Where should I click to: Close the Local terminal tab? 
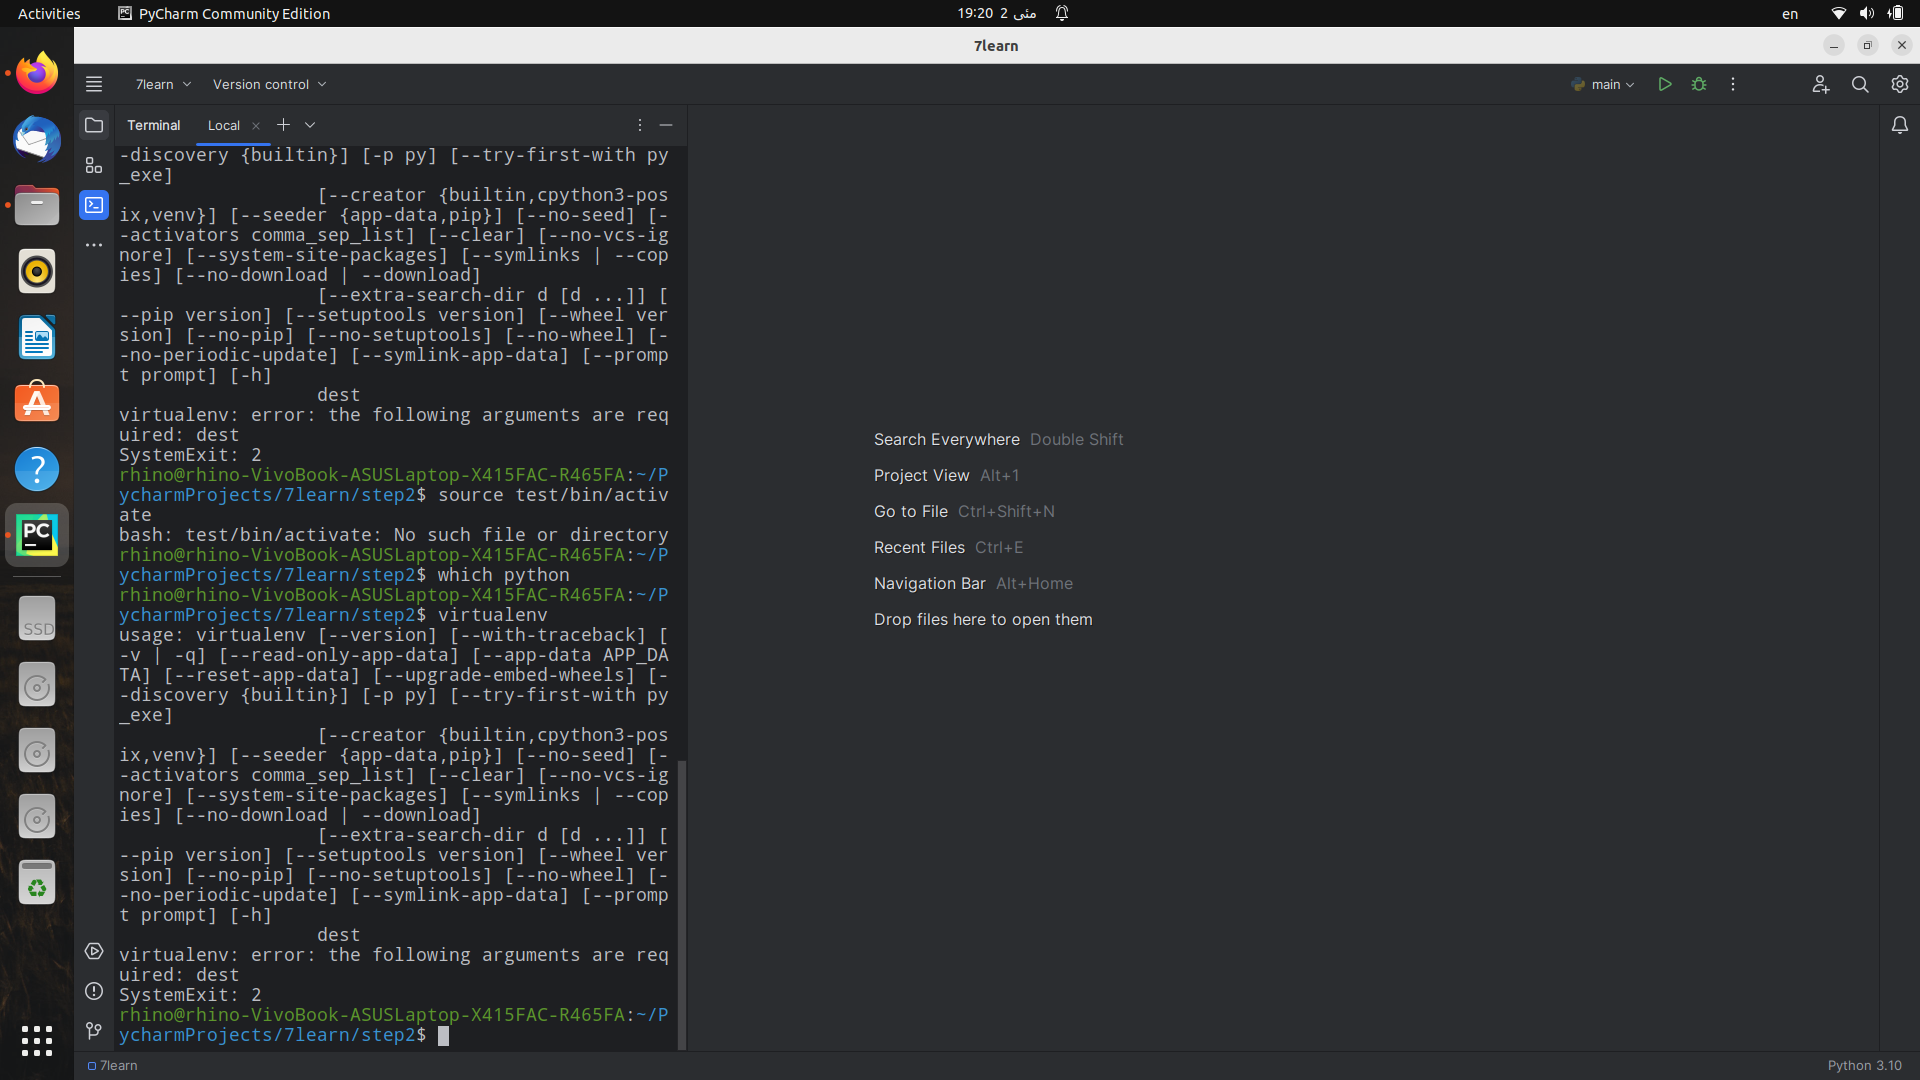256,126
